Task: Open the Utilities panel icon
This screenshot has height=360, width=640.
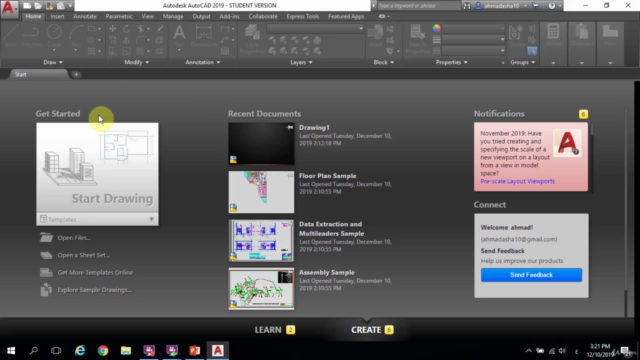Action: (553, 36)
